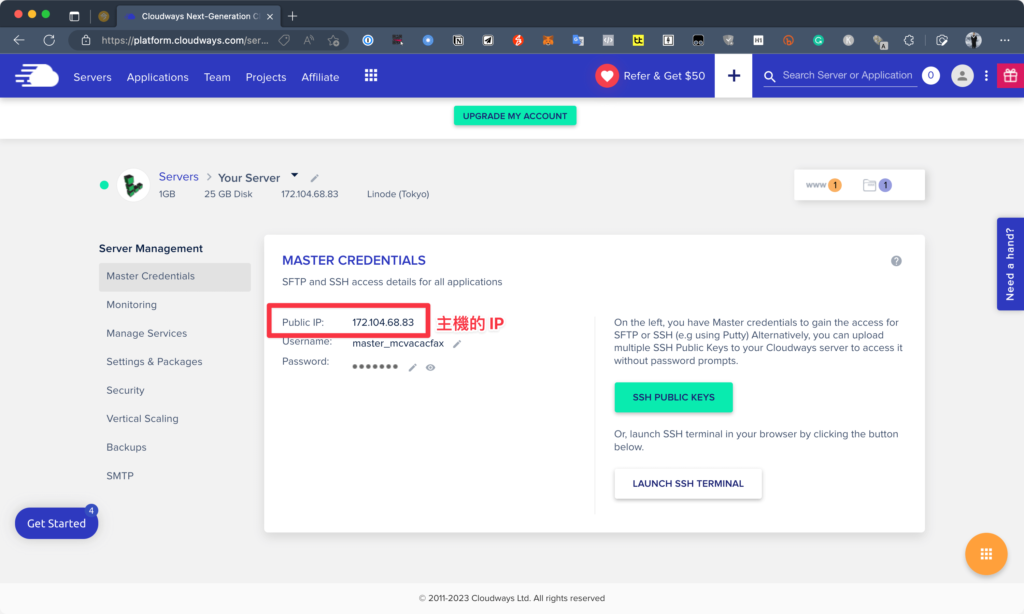
Task: Open the Applications navigation menu
Action: (x=157, y=76)
